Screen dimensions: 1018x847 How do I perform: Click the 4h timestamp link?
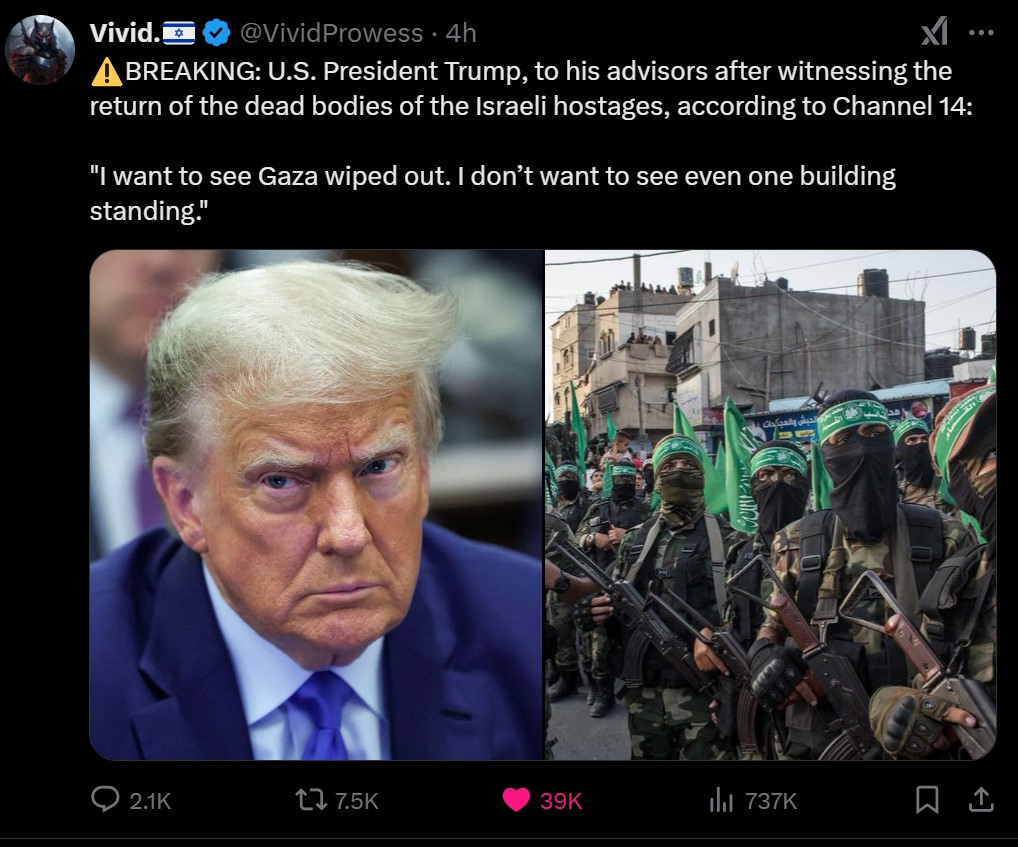click(461, 33)
